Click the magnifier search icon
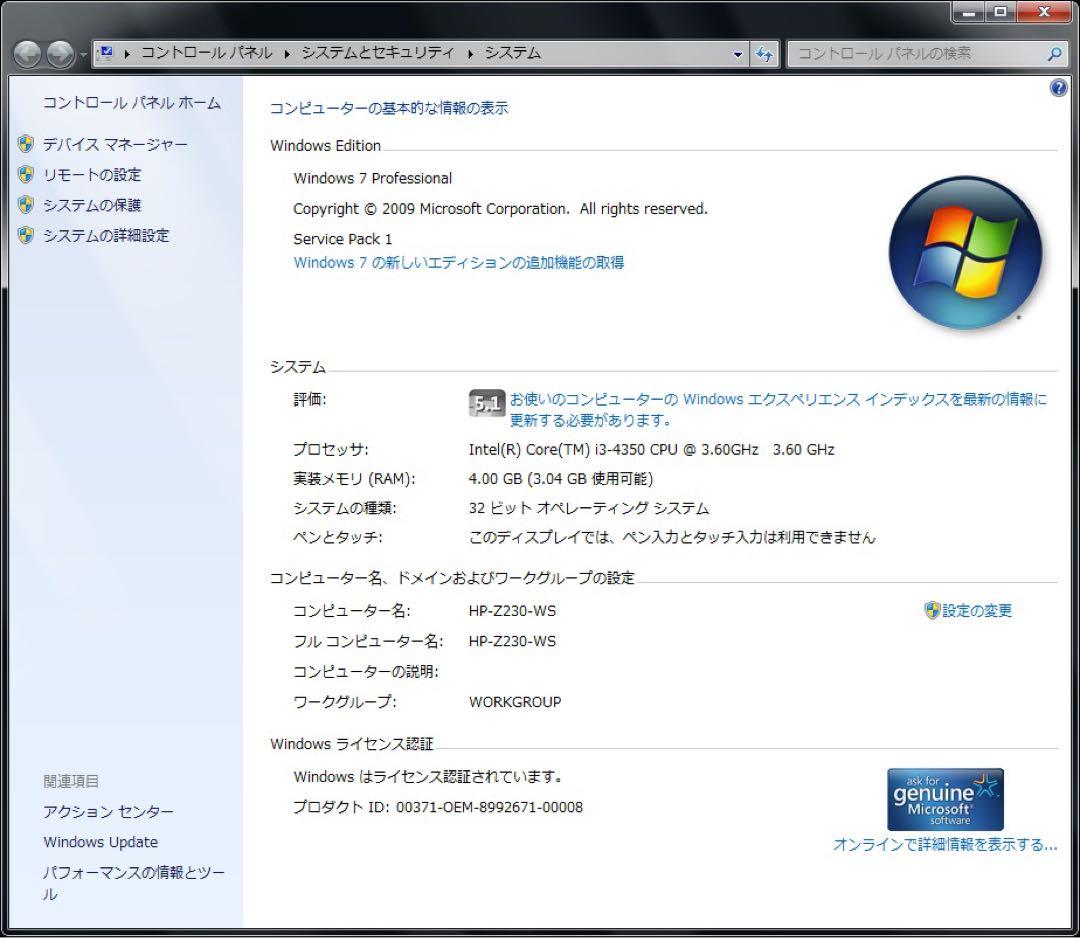This screenshot has width=1080, height=938. coord(1054,54)
